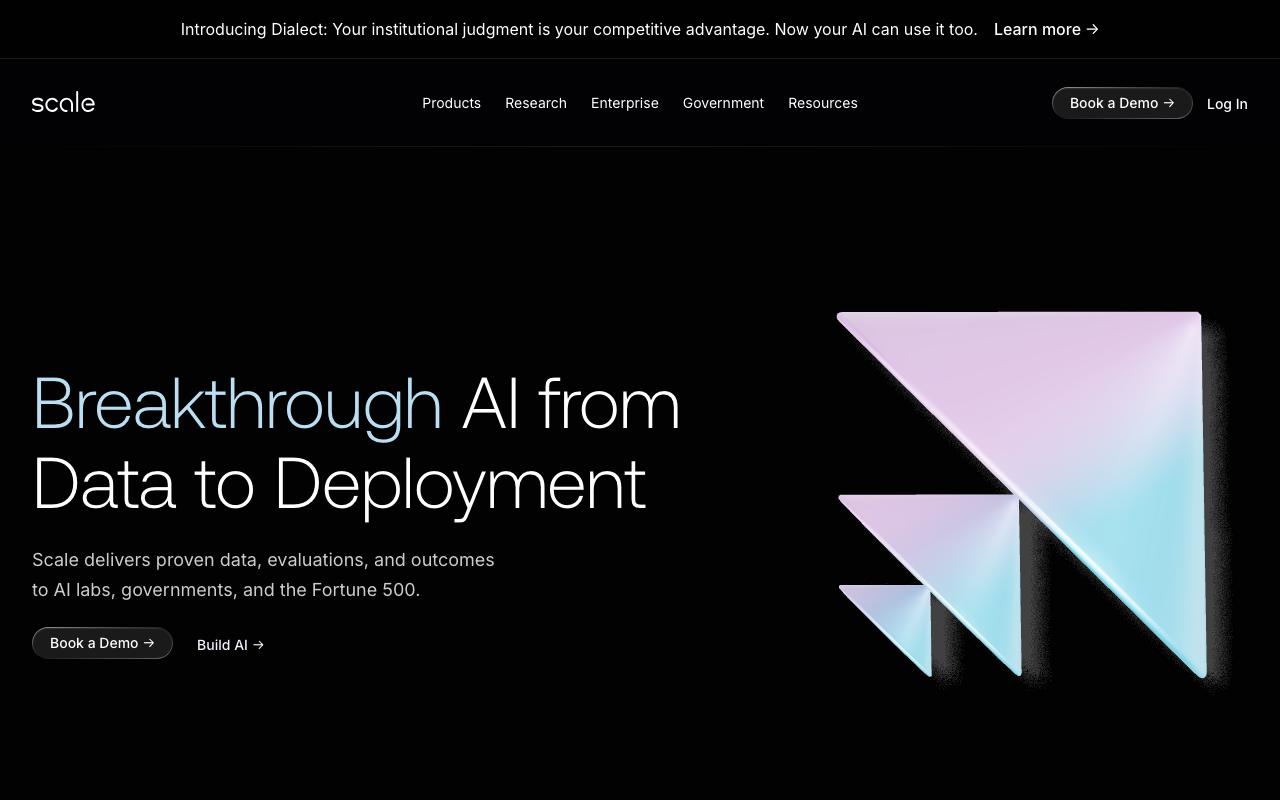Click Book a Demo in the header
This screenshot has width=1280, height=800.
[x=1122, y=103]
